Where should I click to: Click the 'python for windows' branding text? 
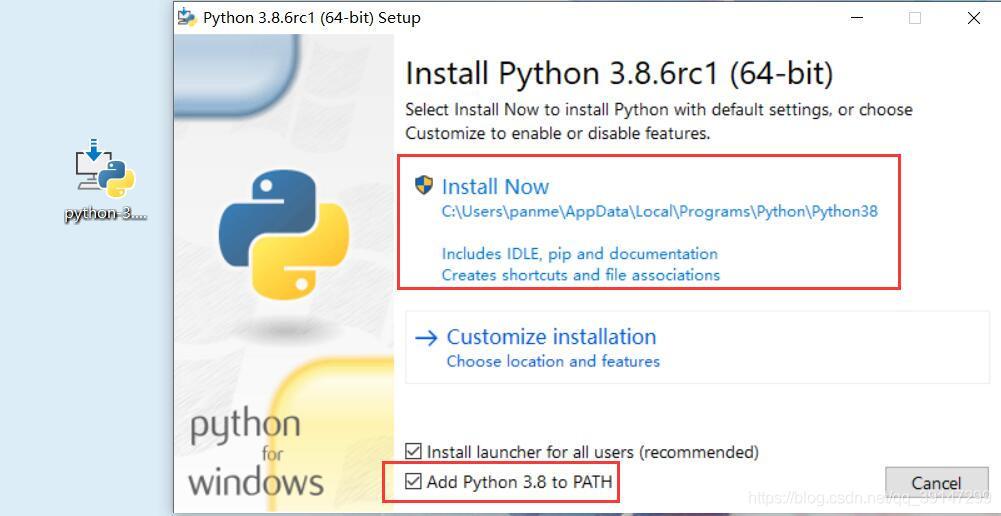click(255, 455)
